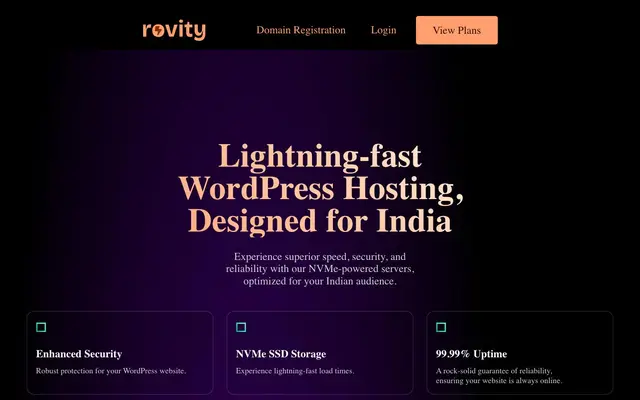Select the Enhanced Security heading
Screen dimensions: 640x400
(79, 354)
